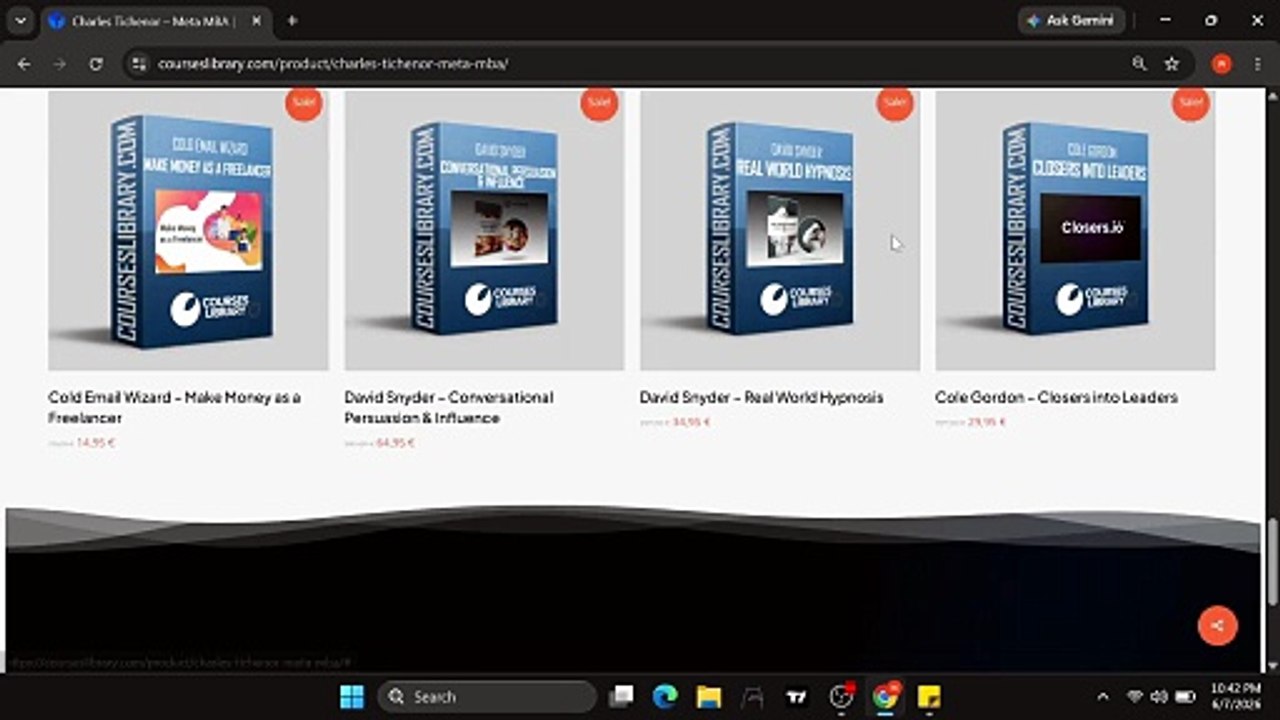This screenshot has width=1280, height=720.
Task: Reload the current page
Action: point(96,63)
